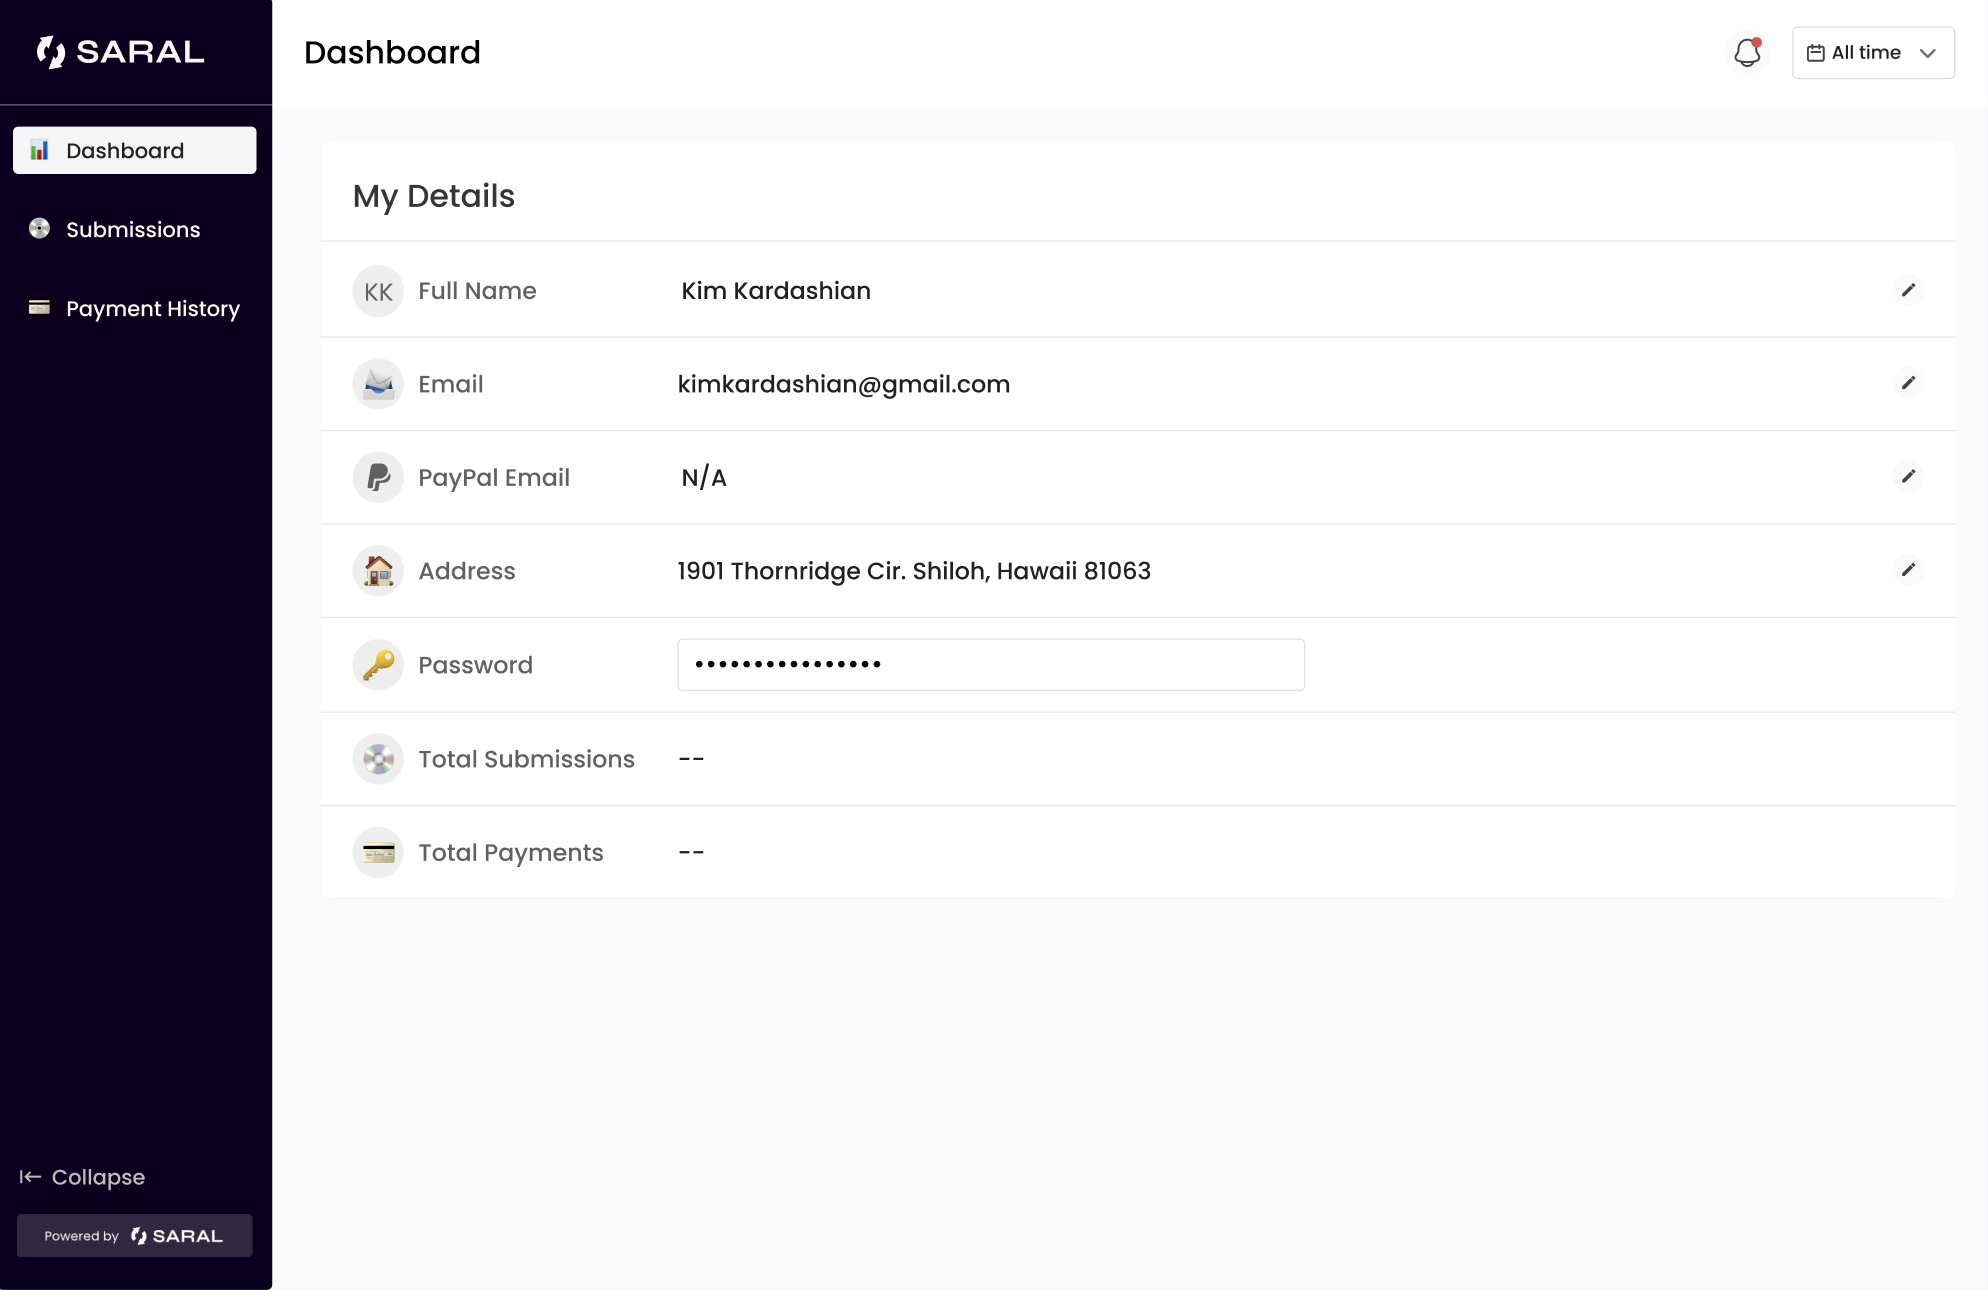The height and width of the screenshot is (1290, 1988).
Task: Click the Password input field
Action: 991,665
